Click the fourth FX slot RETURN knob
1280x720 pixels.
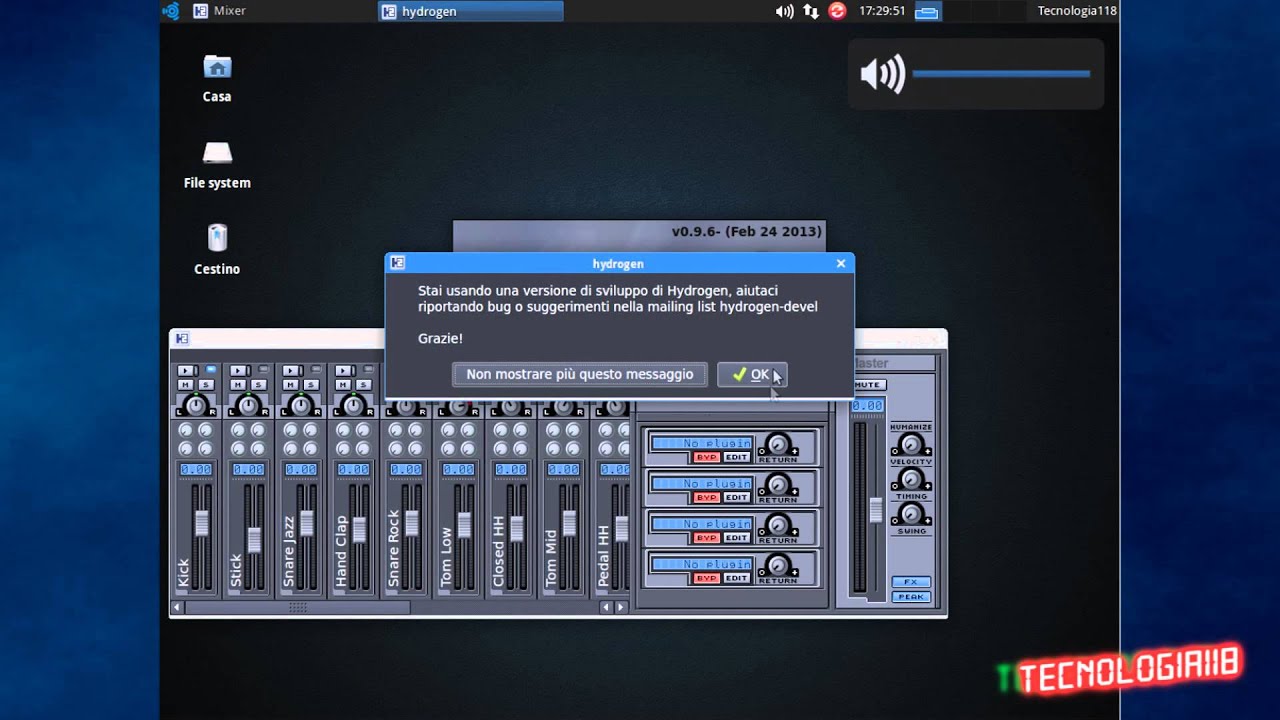point(778,565)
